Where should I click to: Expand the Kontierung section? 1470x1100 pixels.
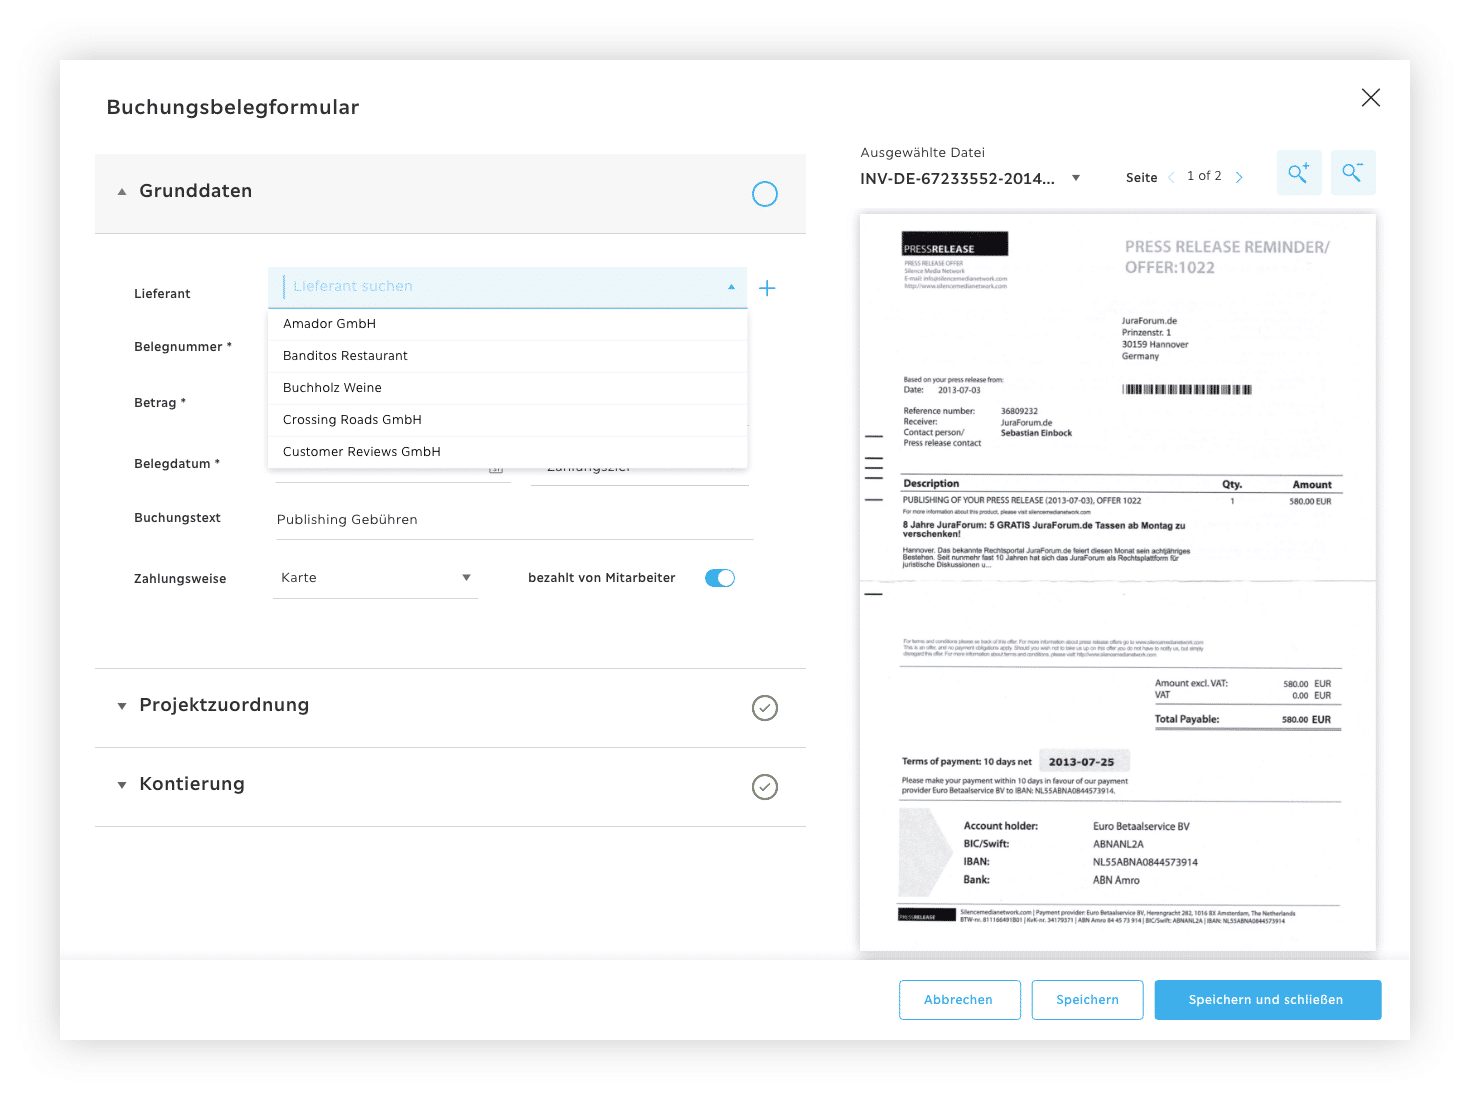tap(121, 784)
